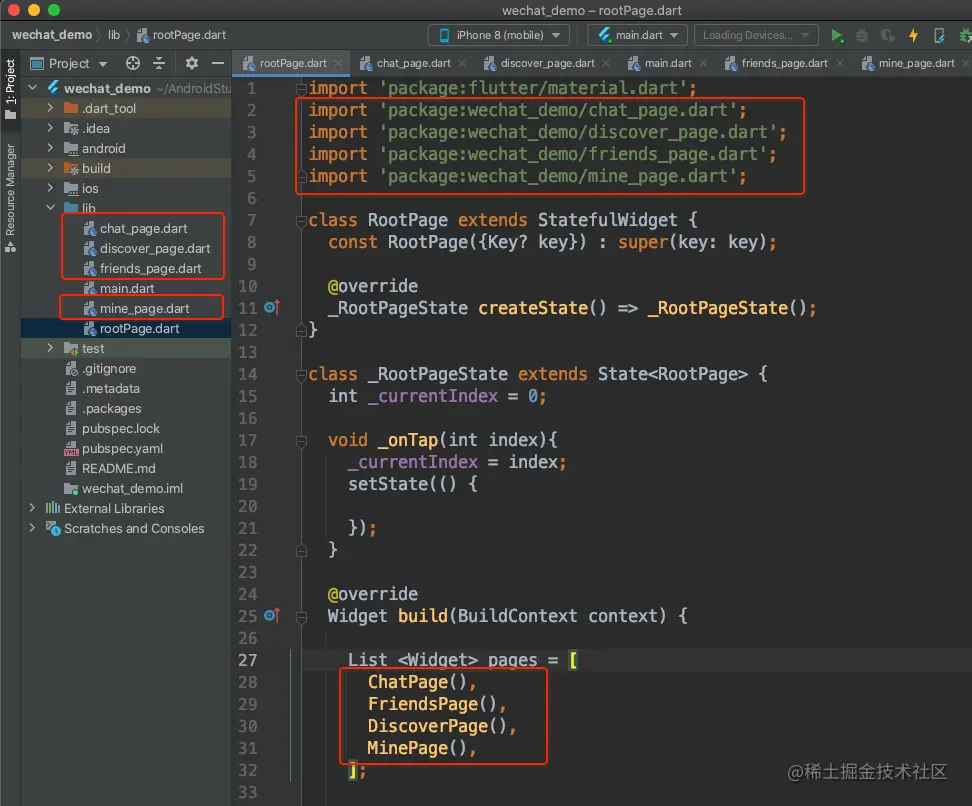Toggle the Resource Manager side panel
Image resolution: width=972 pixels, height=806 pixels.
[x=10, y=190]
